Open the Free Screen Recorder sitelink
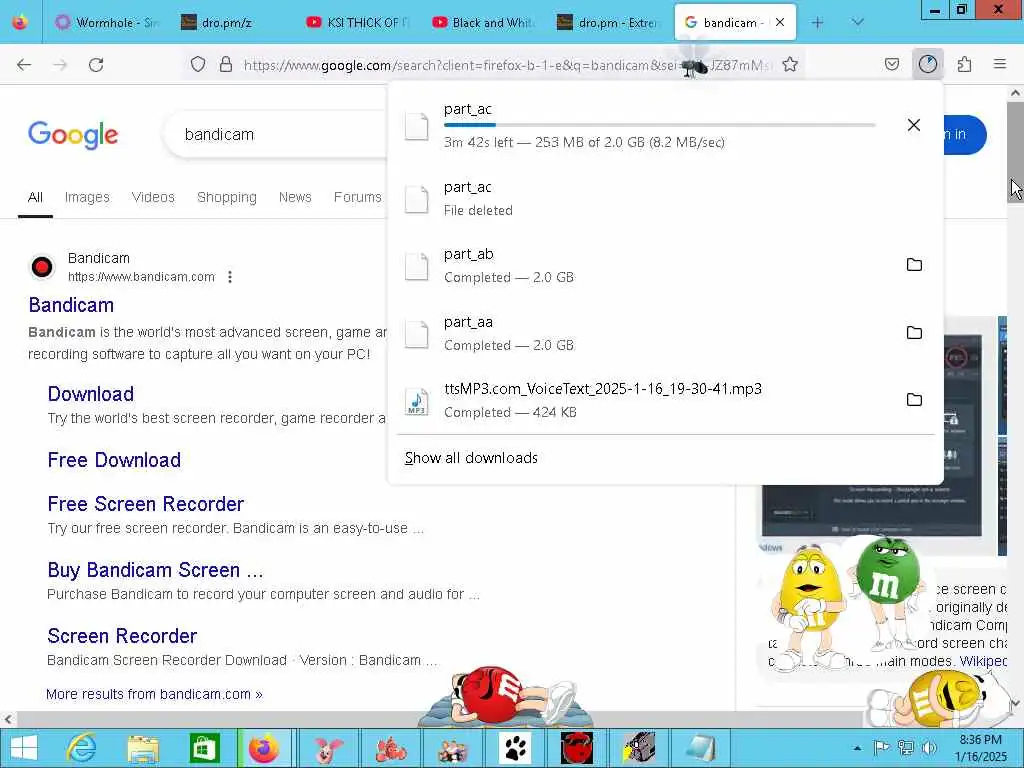The width and height of the screenshot is (1024, 768). [146, 504]
